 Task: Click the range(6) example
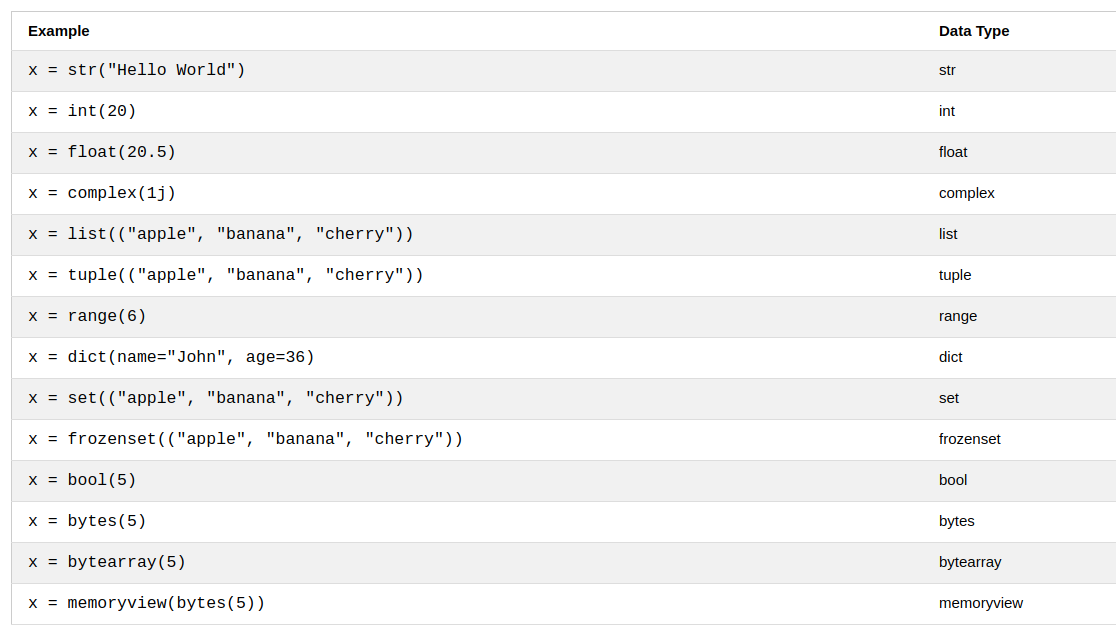pos(87,316)
